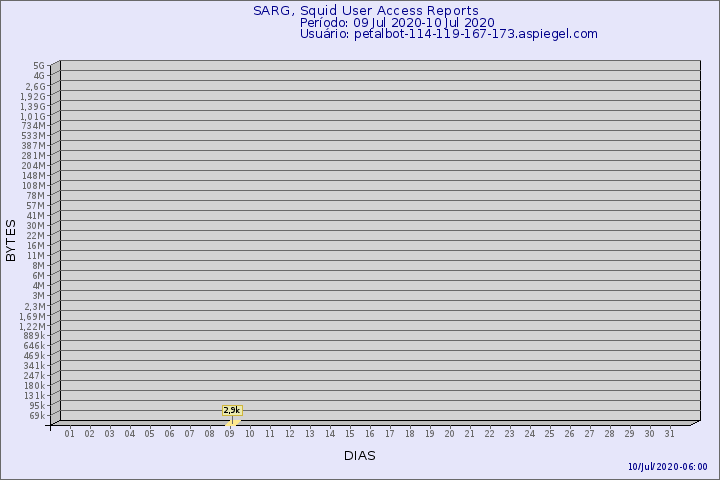Screen dimensions: 720x480
Task: Click the 78M y-axis label
Action: click(x=36, y=196)
